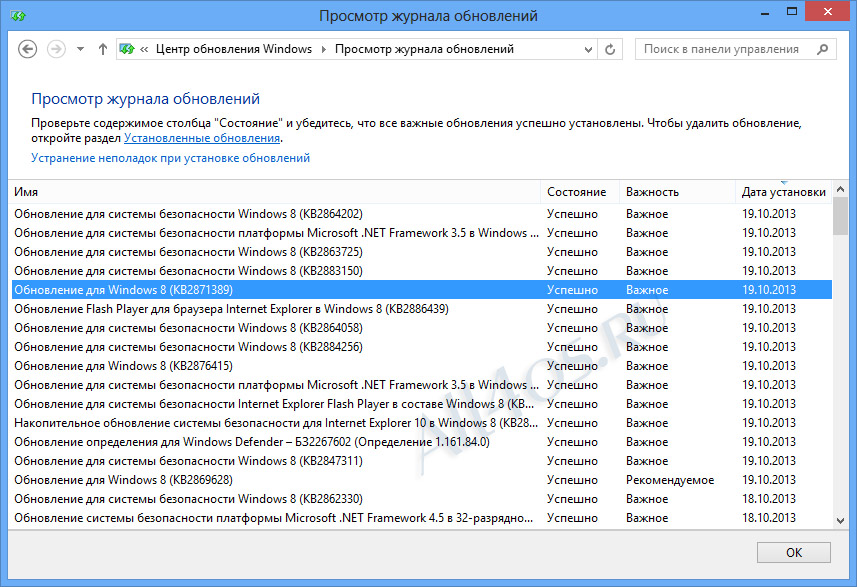Image resolution: width=857 pixels, height=587 pixels.
Task: Select the Internet Explorer Flash Player security update row
Action: (421, 404)
